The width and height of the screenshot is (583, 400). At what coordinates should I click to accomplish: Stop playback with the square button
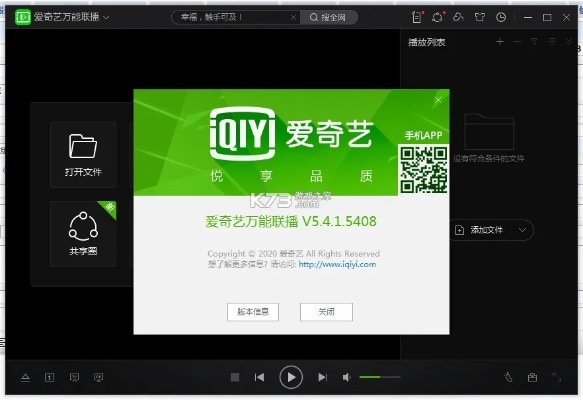235,377
